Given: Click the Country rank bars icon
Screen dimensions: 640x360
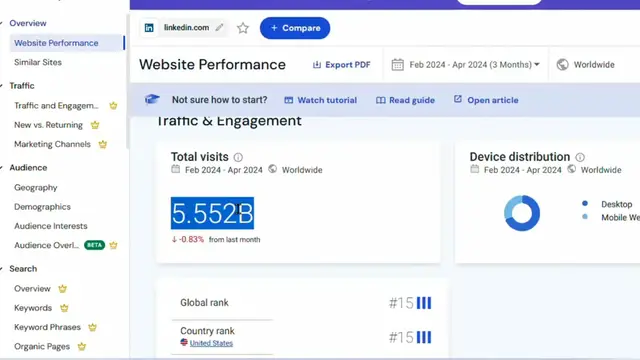Looking at the screenshot, I should click(x=424, y=338).
